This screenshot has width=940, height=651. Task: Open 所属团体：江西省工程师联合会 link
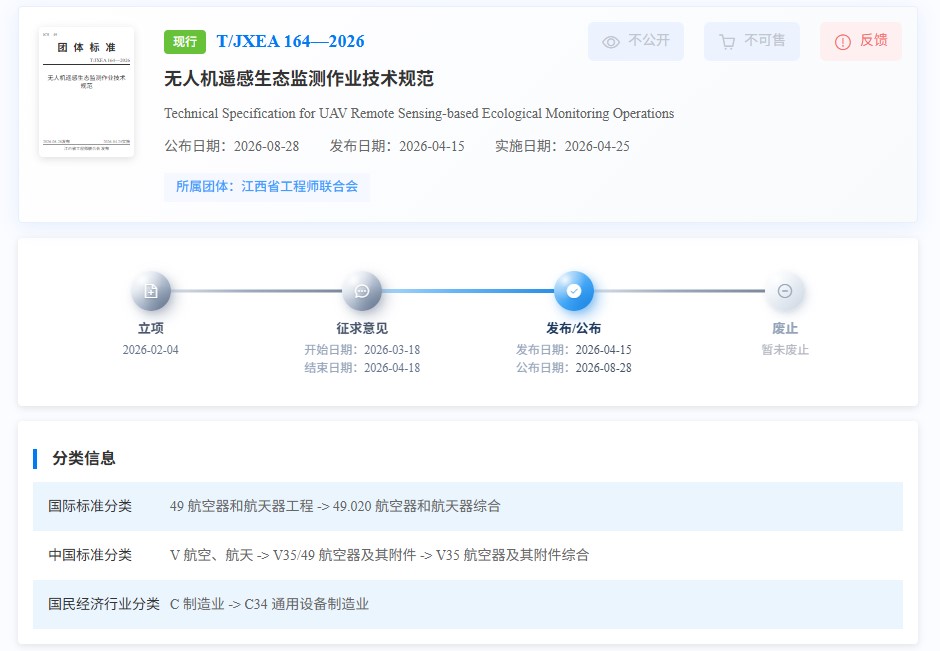click(267, 187)
